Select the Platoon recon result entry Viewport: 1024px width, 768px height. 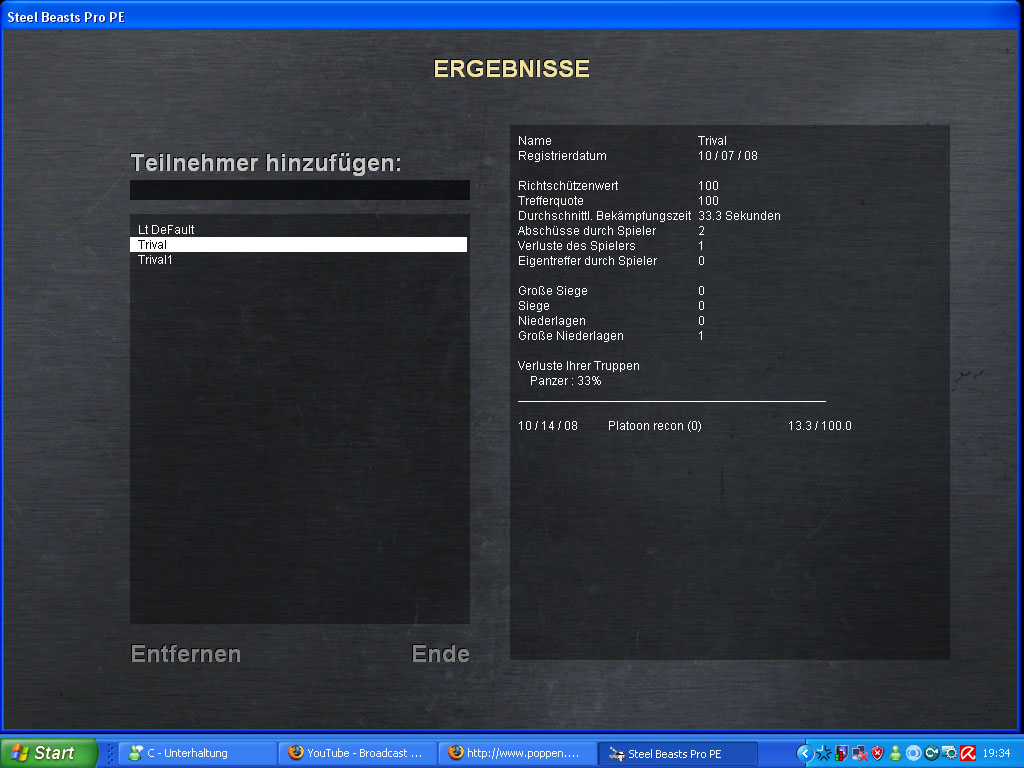654,426
